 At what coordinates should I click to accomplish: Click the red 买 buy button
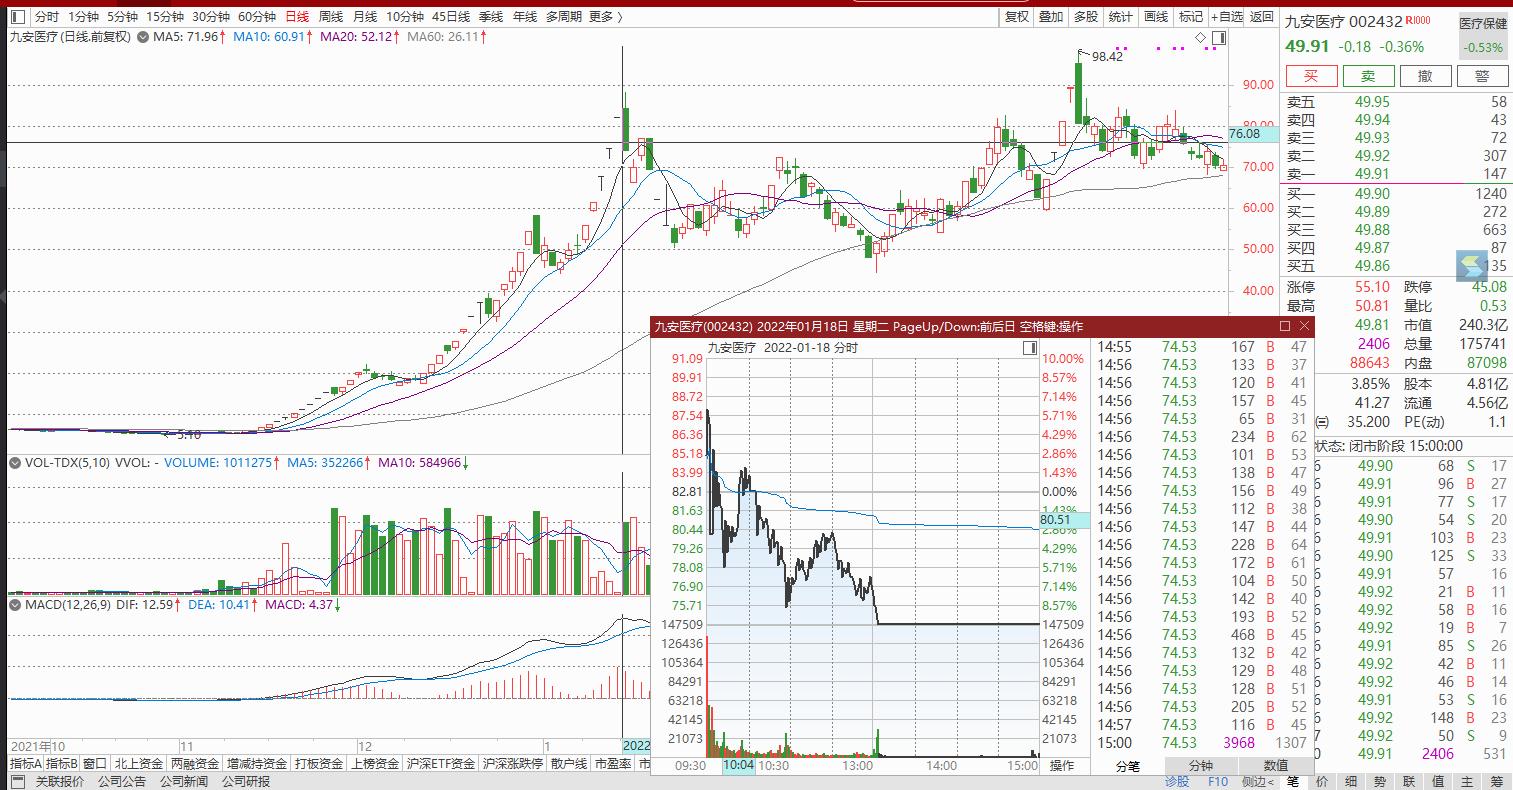coord(1311,76)
